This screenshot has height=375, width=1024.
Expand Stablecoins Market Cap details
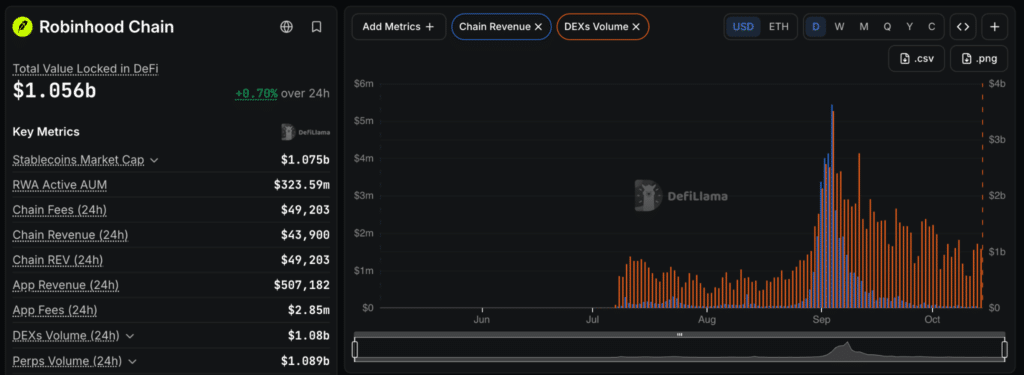pos(154,159)
